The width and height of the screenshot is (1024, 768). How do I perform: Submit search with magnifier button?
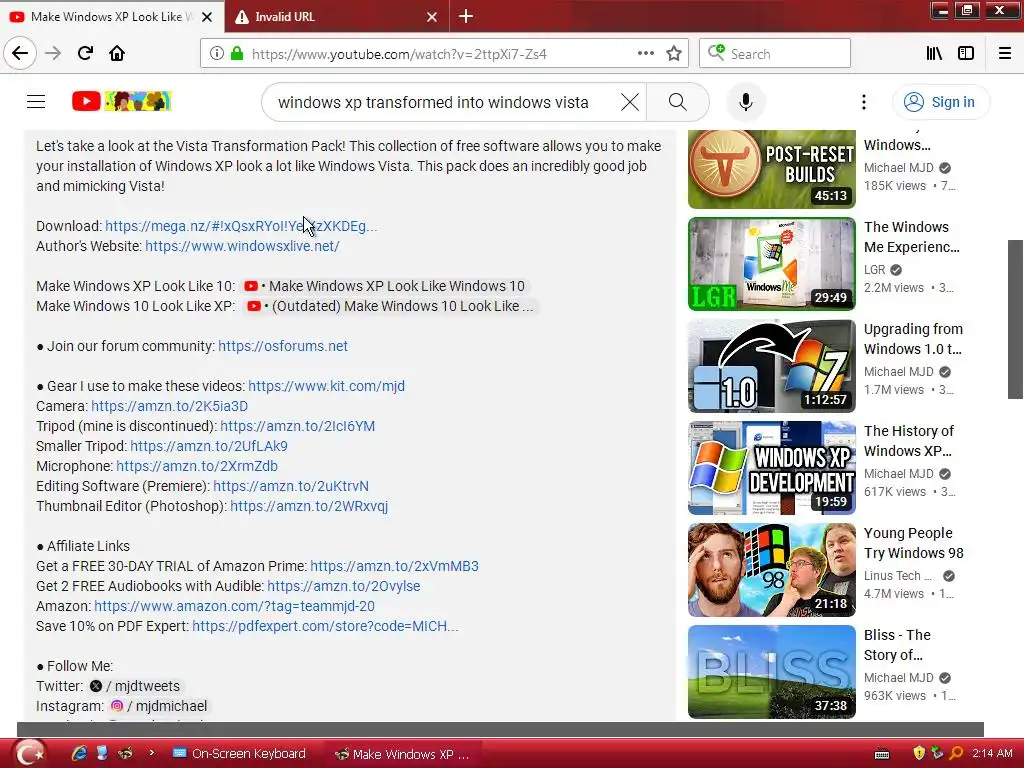(x=677, y=102)
